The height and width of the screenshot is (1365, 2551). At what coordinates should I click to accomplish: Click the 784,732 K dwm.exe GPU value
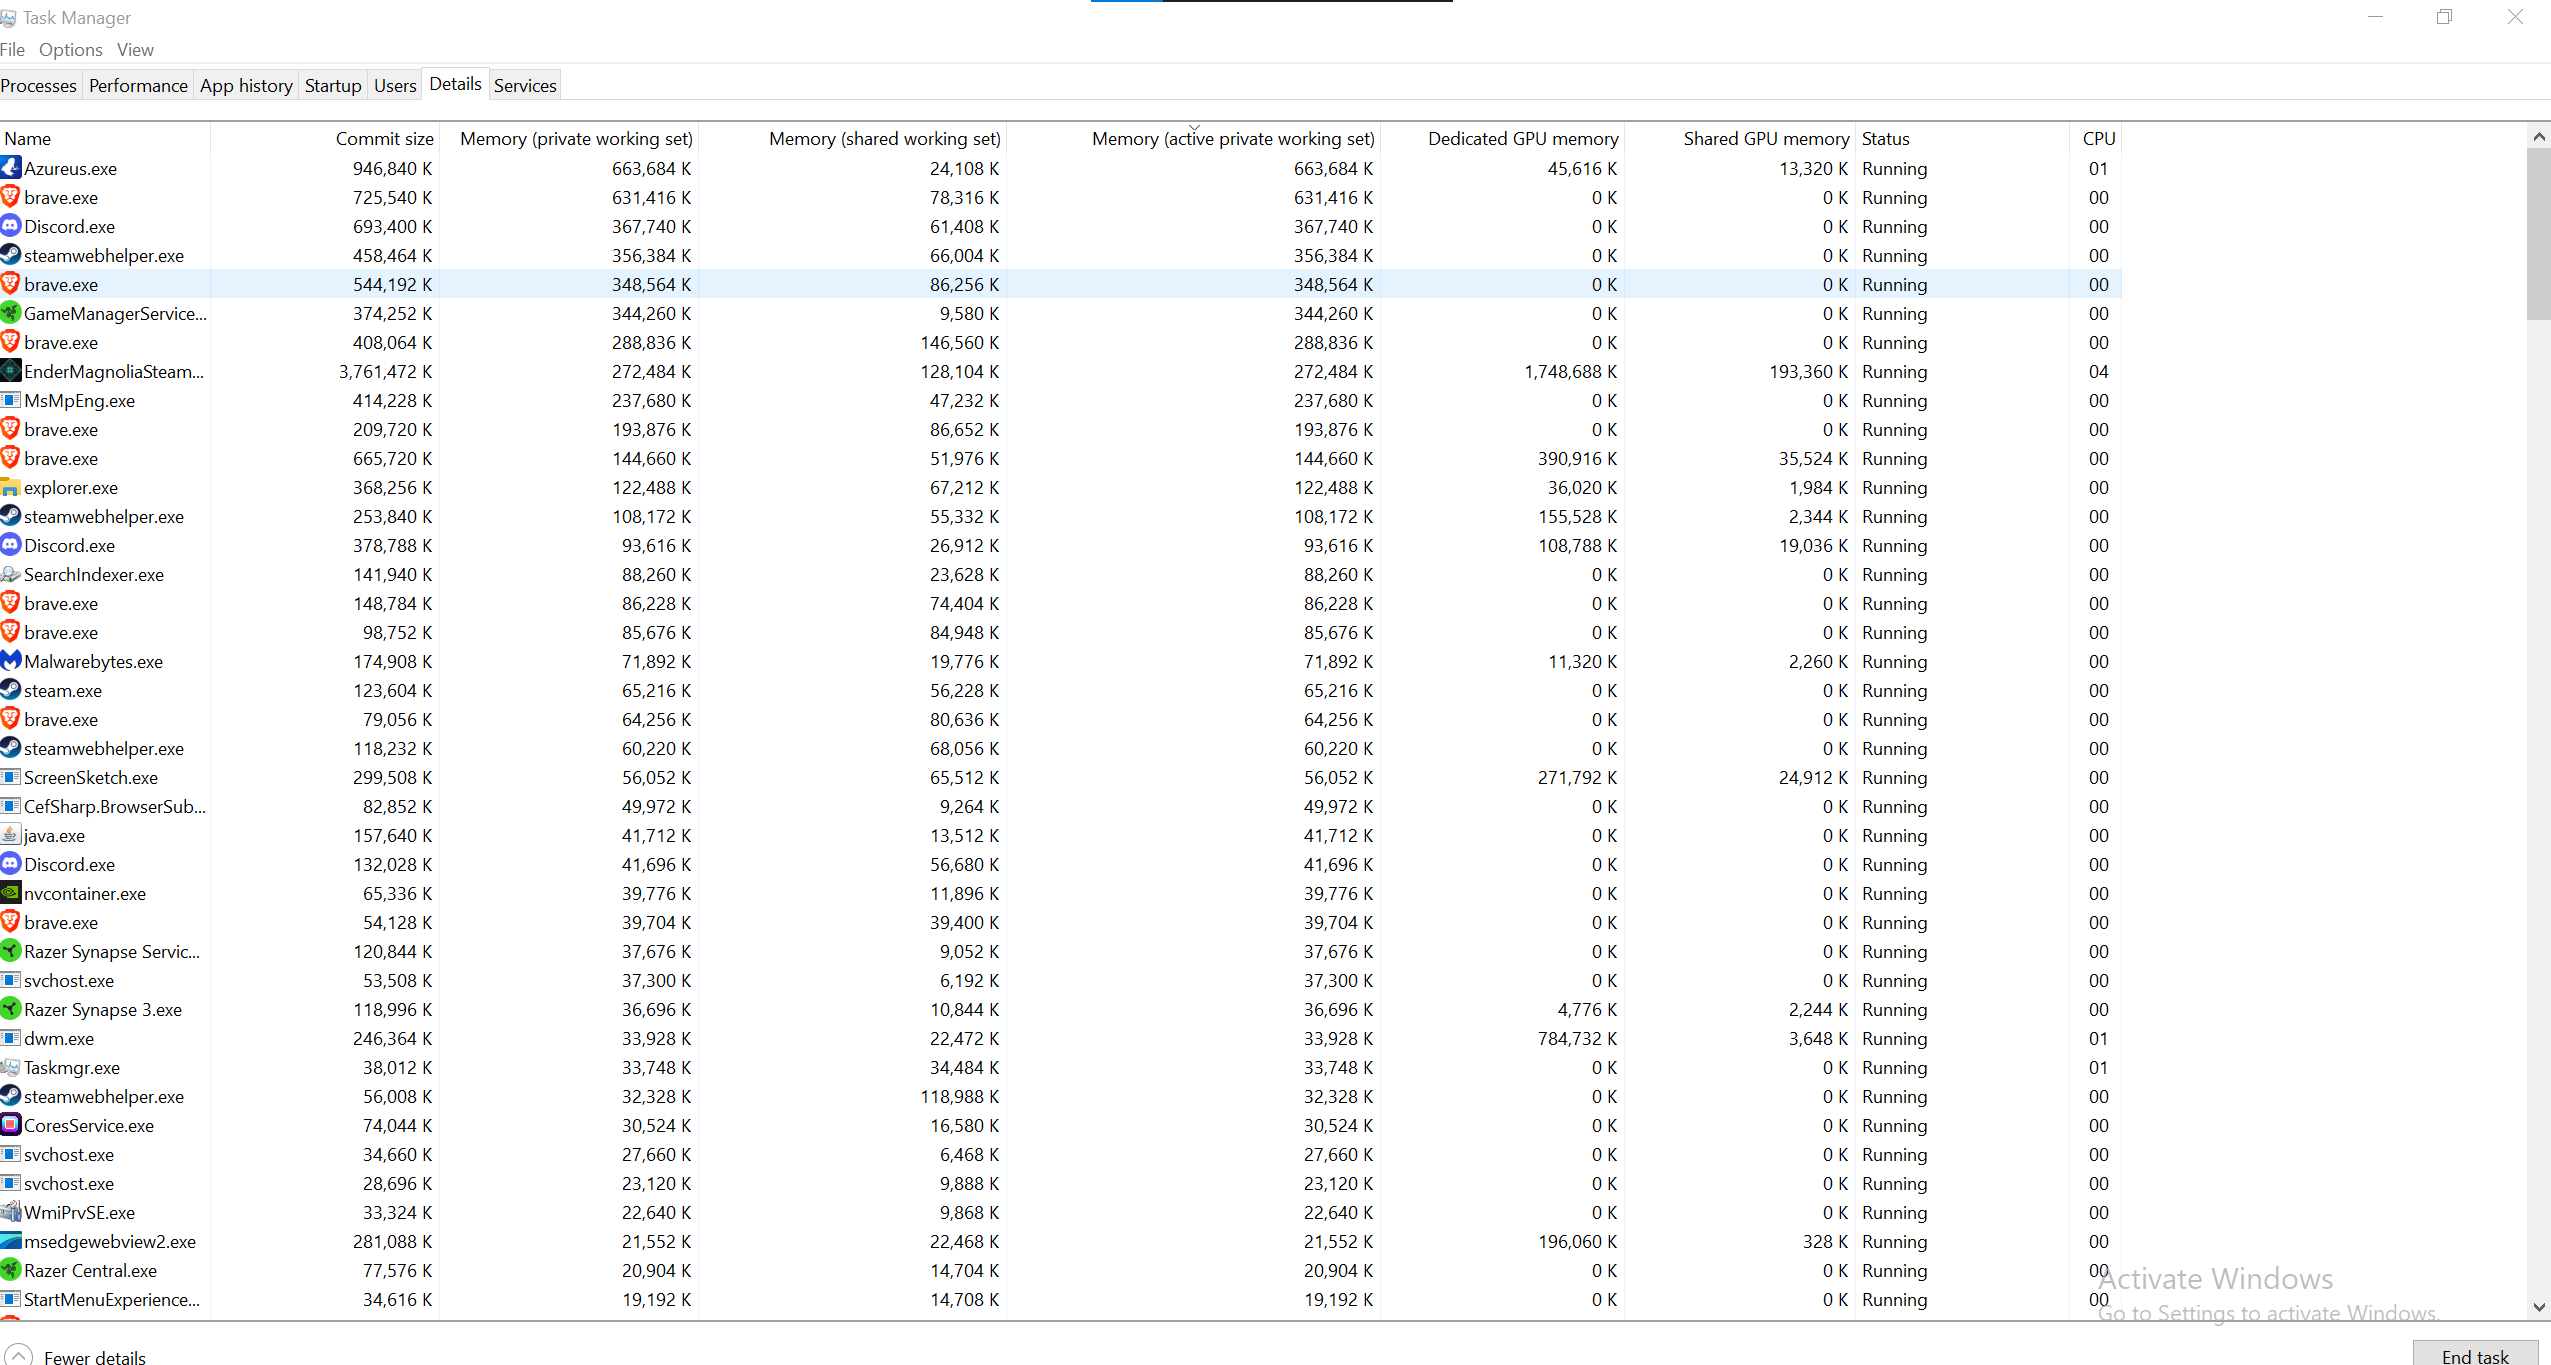click(x=1577, y=1038)
